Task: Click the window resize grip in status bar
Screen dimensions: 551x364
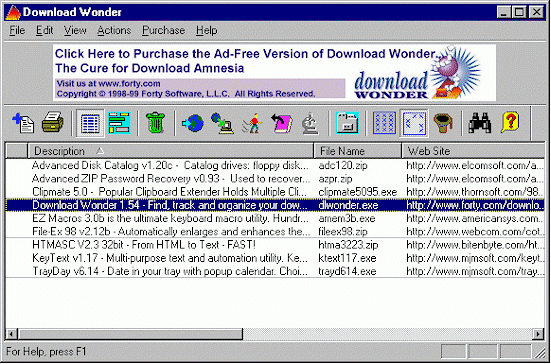Action: [539, 353]
